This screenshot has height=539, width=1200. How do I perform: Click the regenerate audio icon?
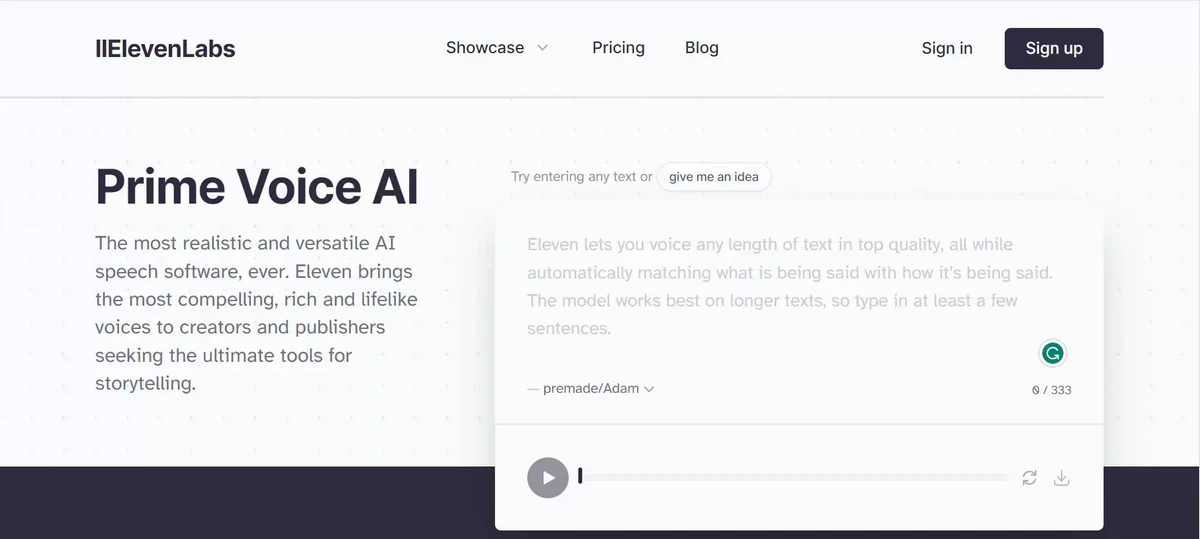(1029, 478)
